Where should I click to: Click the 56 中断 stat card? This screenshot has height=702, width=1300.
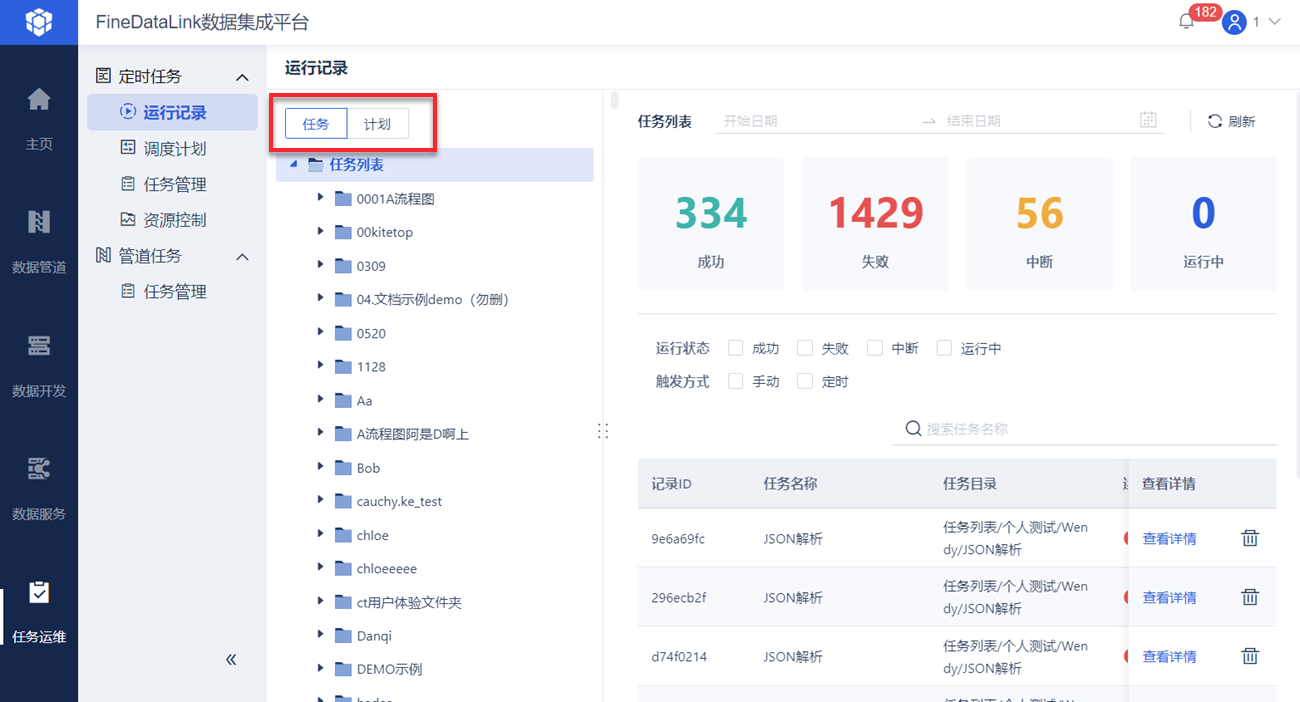click(1039, 224)
